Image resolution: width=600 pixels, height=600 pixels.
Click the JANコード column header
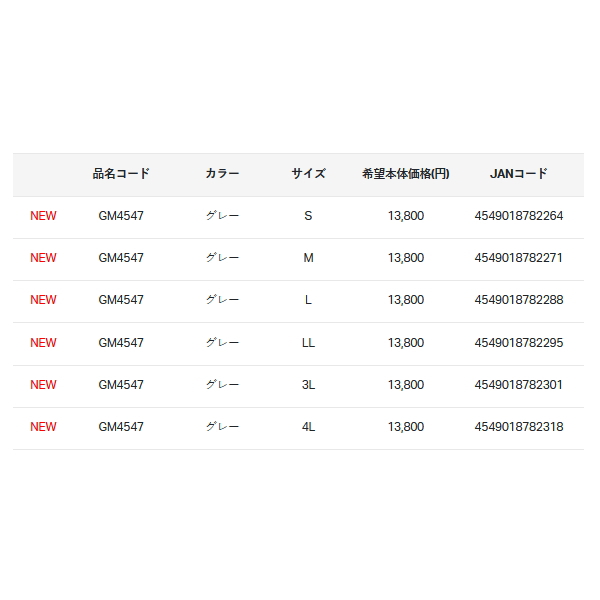(518, 174)
